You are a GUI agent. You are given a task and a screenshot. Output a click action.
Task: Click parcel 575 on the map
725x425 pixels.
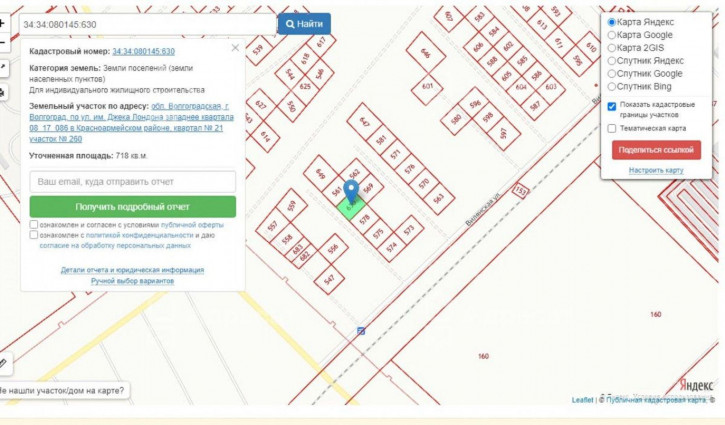(378, 234)
